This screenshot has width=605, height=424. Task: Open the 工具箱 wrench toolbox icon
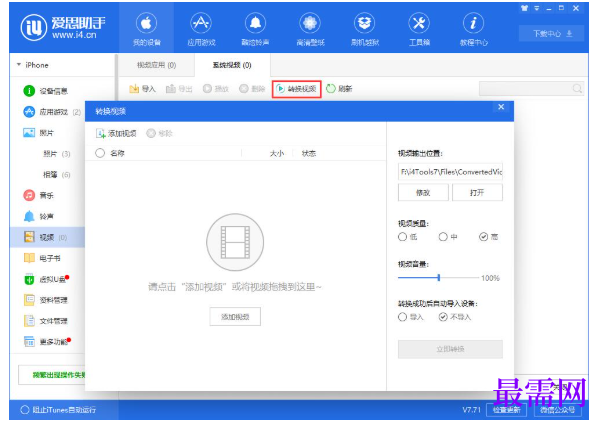pos(419,23)
